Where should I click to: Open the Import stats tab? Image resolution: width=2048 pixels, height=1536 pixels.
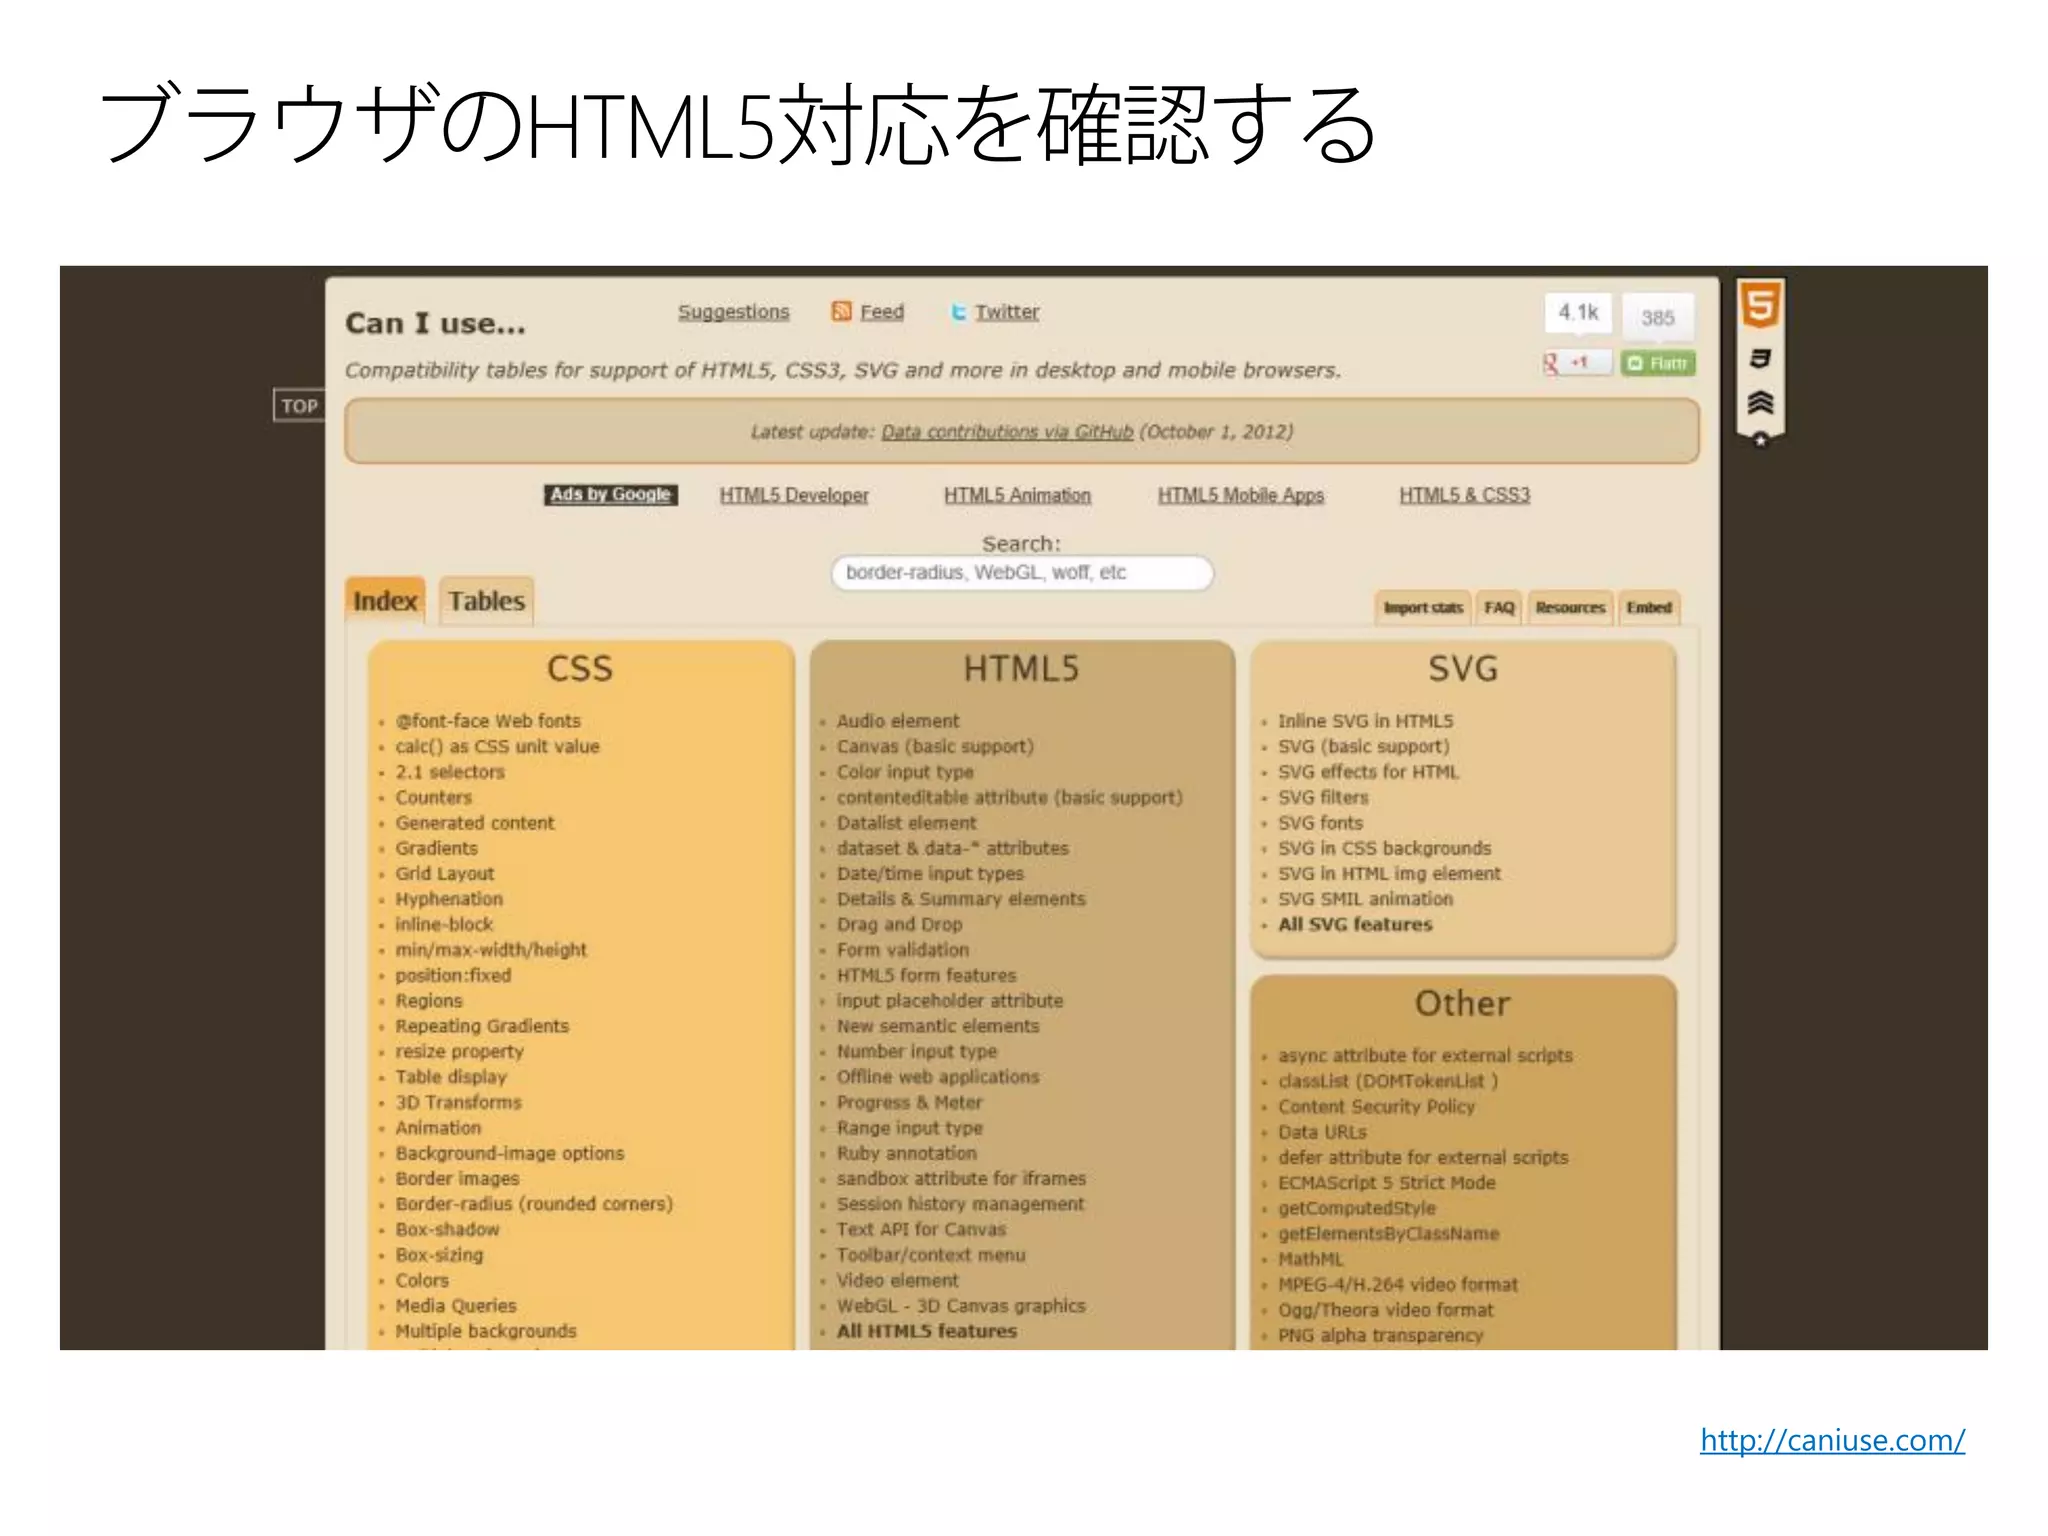click(1423, 608)
